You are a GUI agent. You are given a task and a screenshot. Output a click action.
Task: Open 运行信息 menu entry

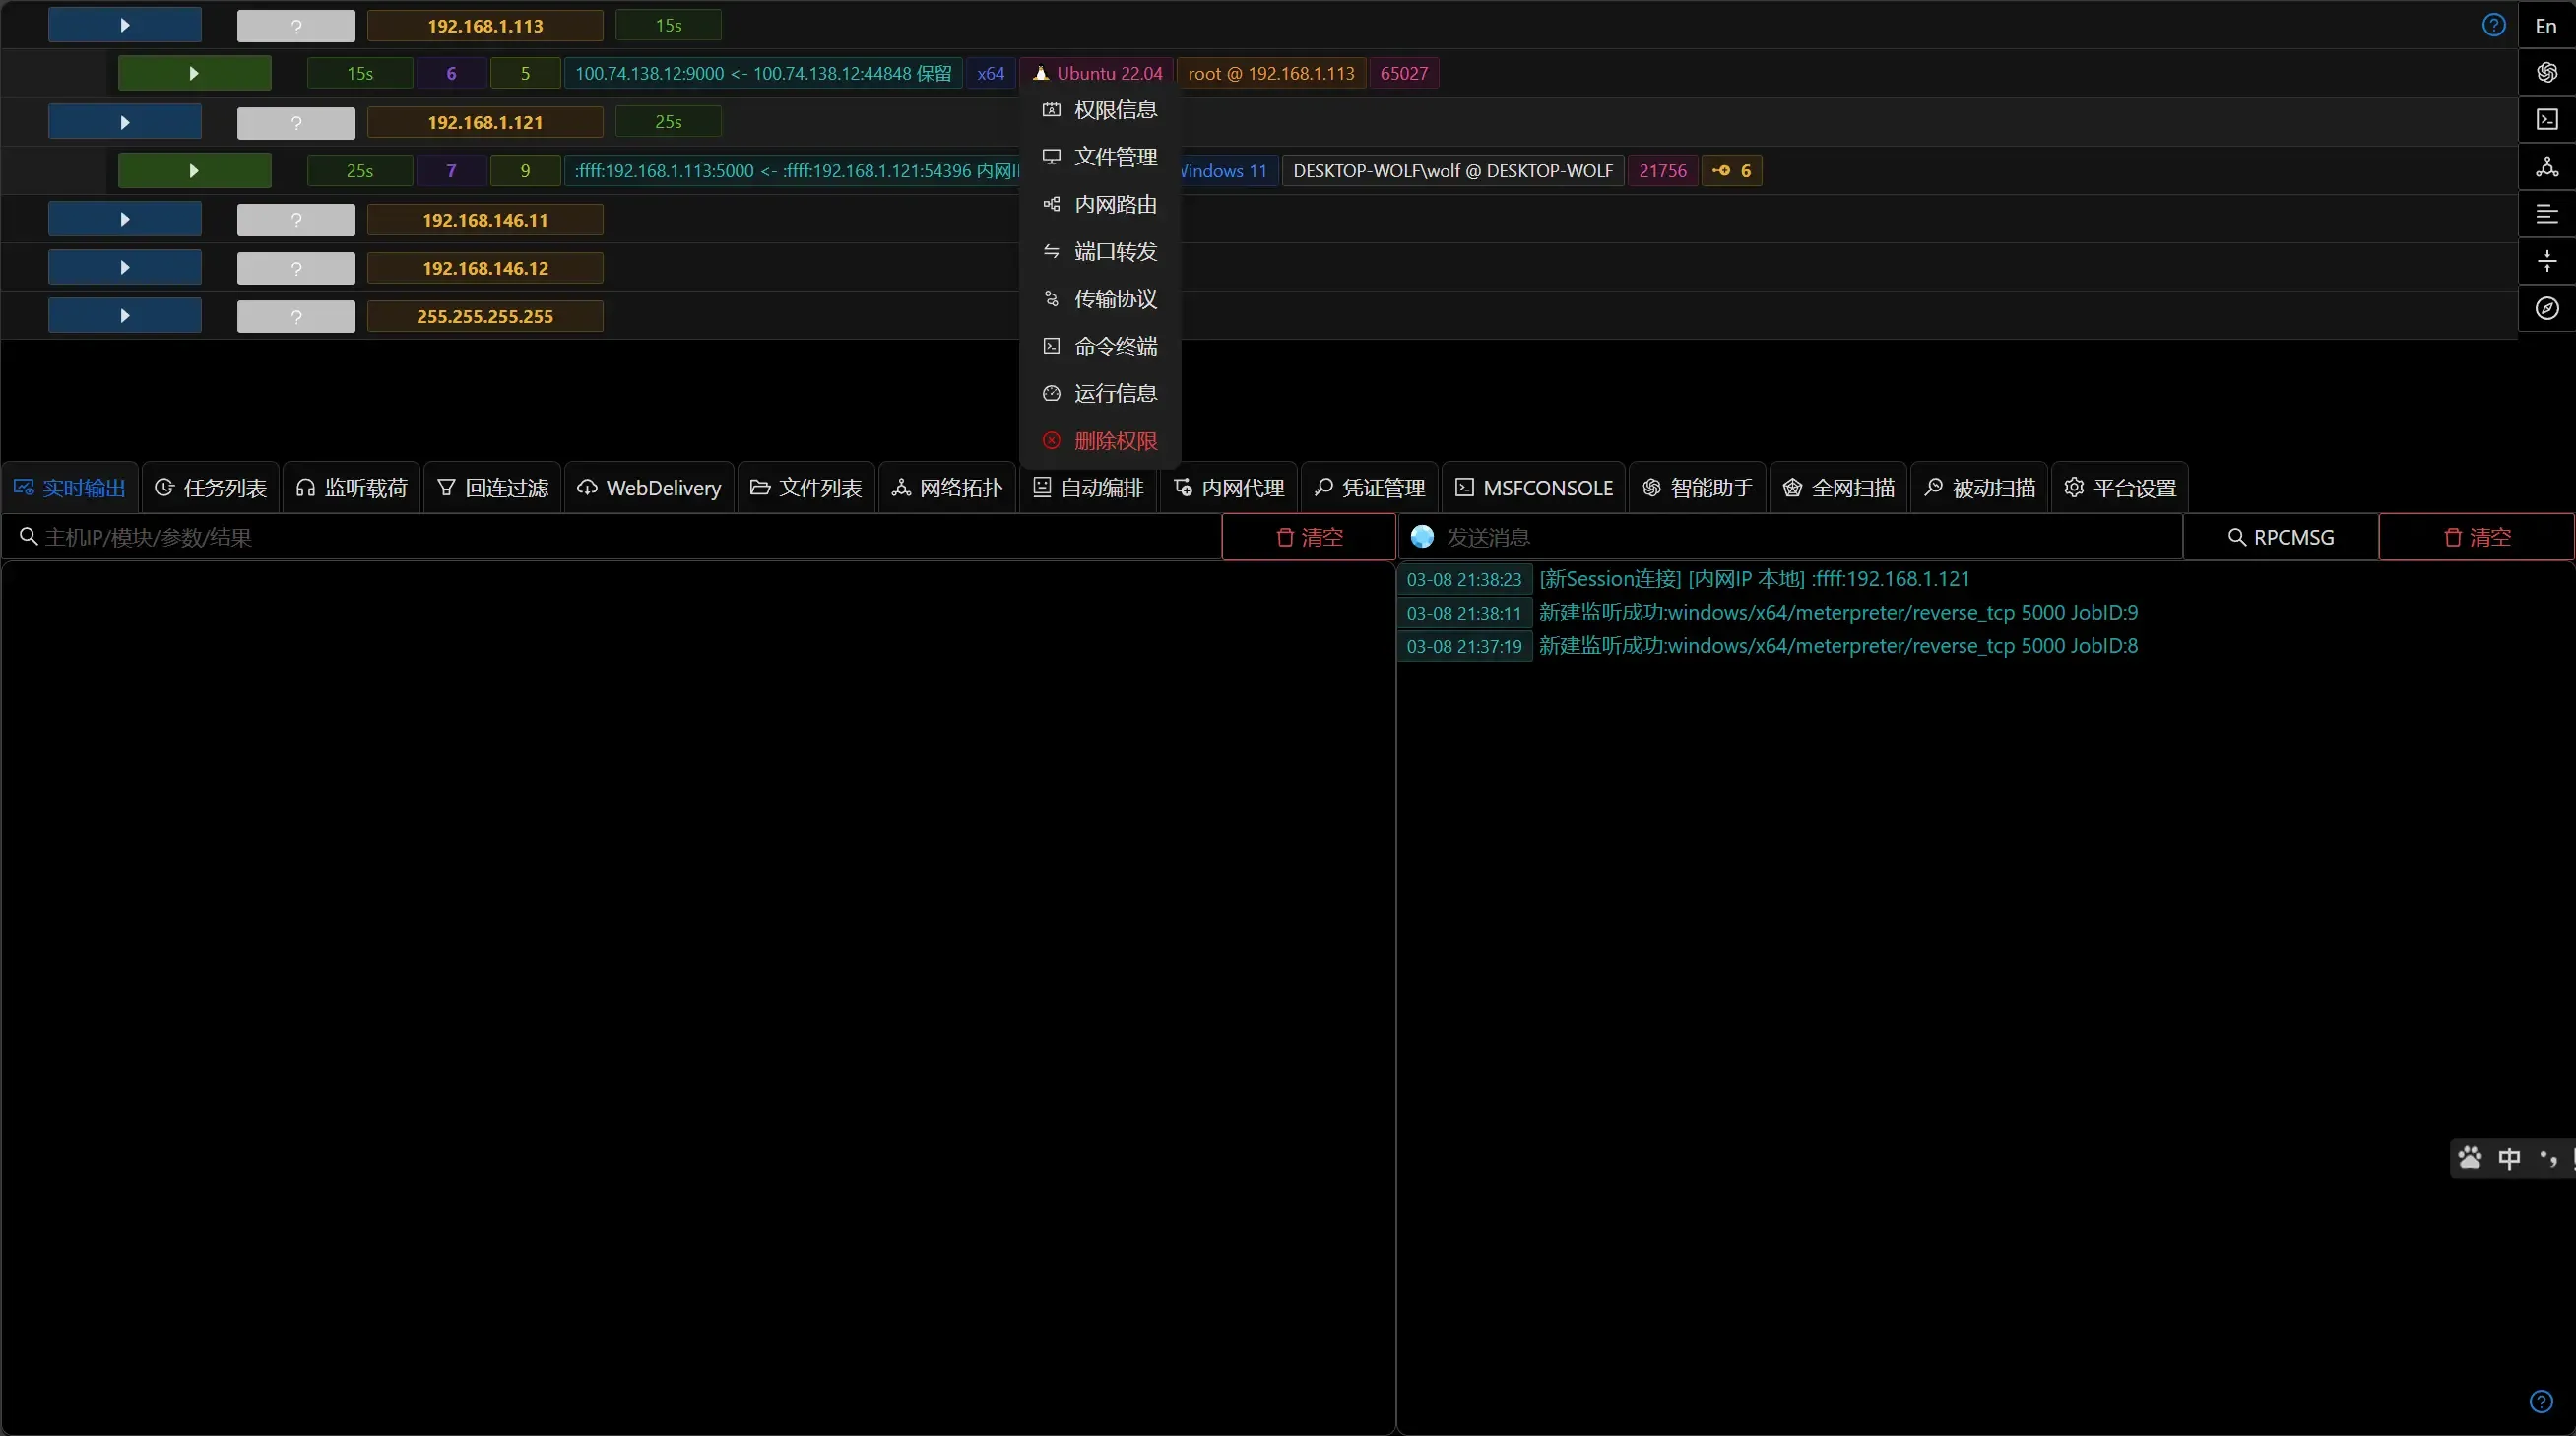point(1100,393)
